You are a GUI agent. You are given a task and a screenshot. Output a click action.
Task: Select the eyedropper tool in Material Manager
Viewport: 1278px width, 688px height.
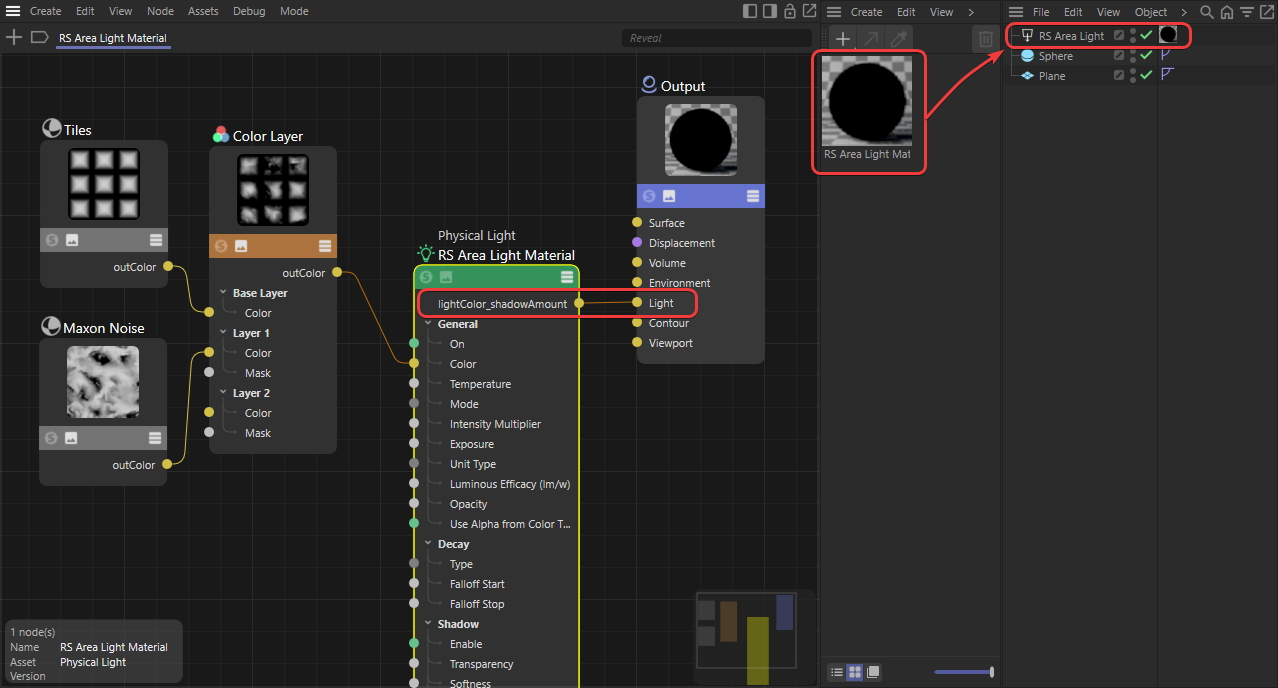pos(899,38)
